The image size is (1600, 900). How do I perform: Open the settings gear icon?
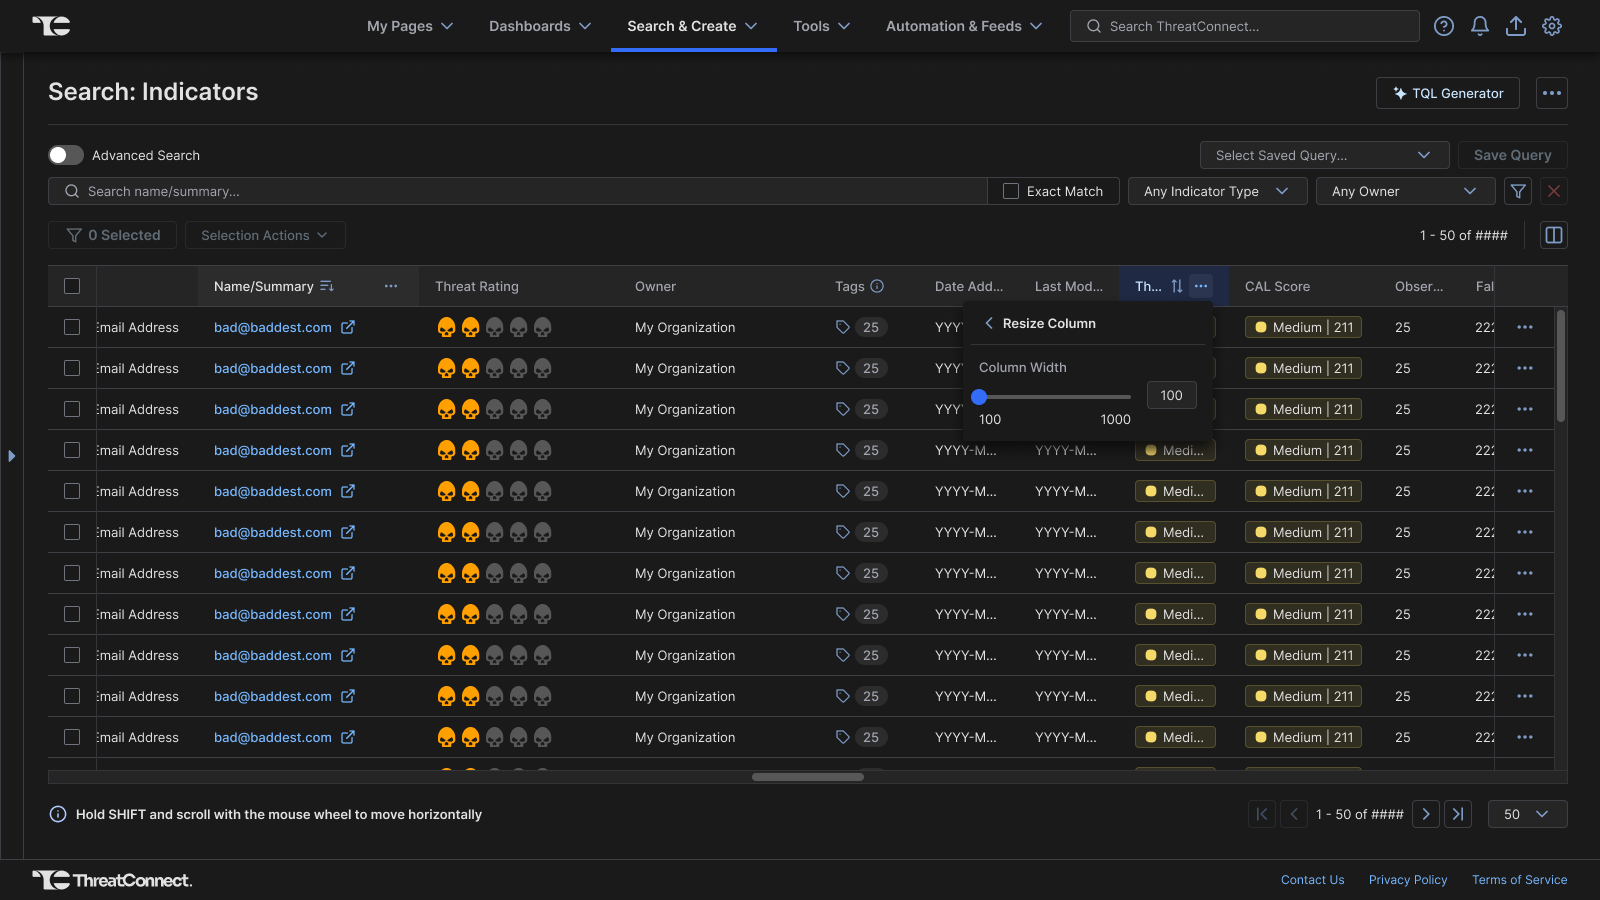[1551, 26]
